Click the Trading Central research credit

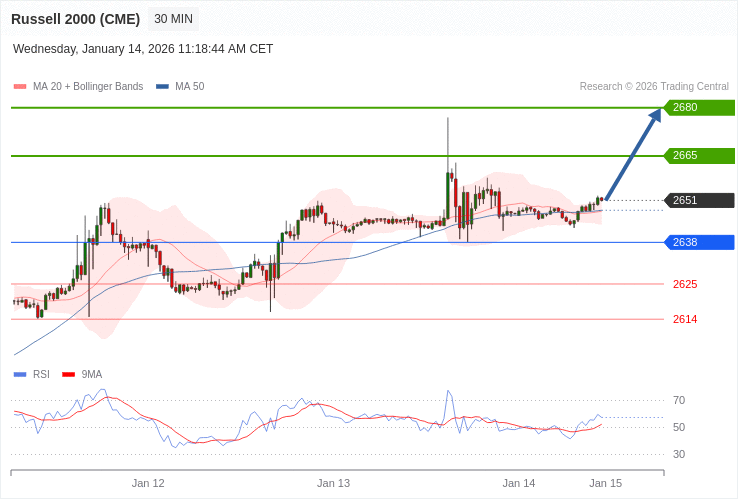(654, 87)
